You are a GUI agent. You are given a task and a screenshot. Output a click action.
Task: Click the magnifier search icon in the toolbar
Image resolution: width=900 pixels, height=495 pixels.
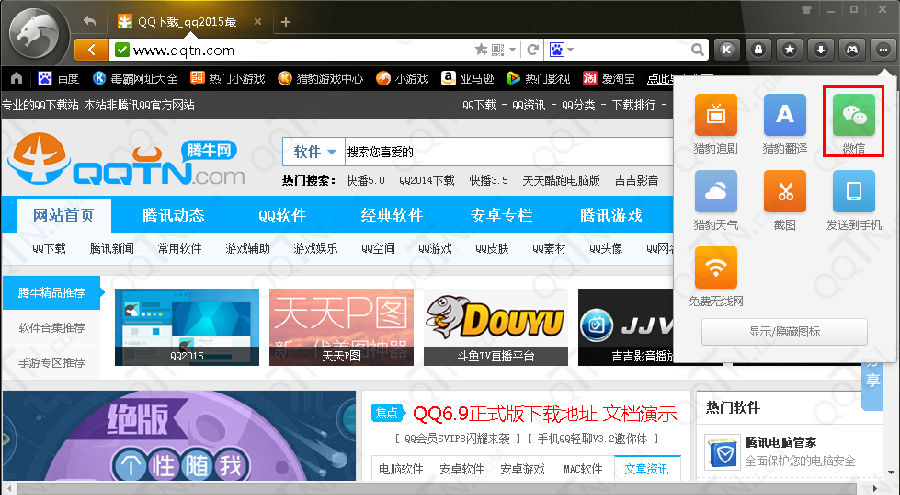click(697, 50)
